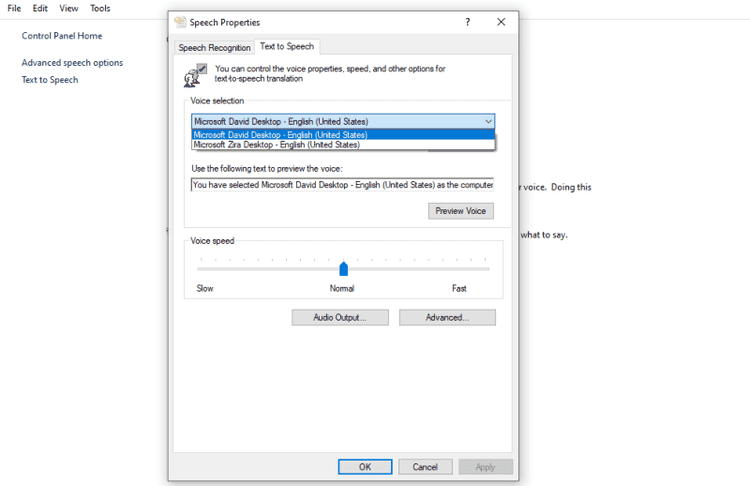Click the question mark help button
This screenshot has height=486, width=750.
(467, 22)
